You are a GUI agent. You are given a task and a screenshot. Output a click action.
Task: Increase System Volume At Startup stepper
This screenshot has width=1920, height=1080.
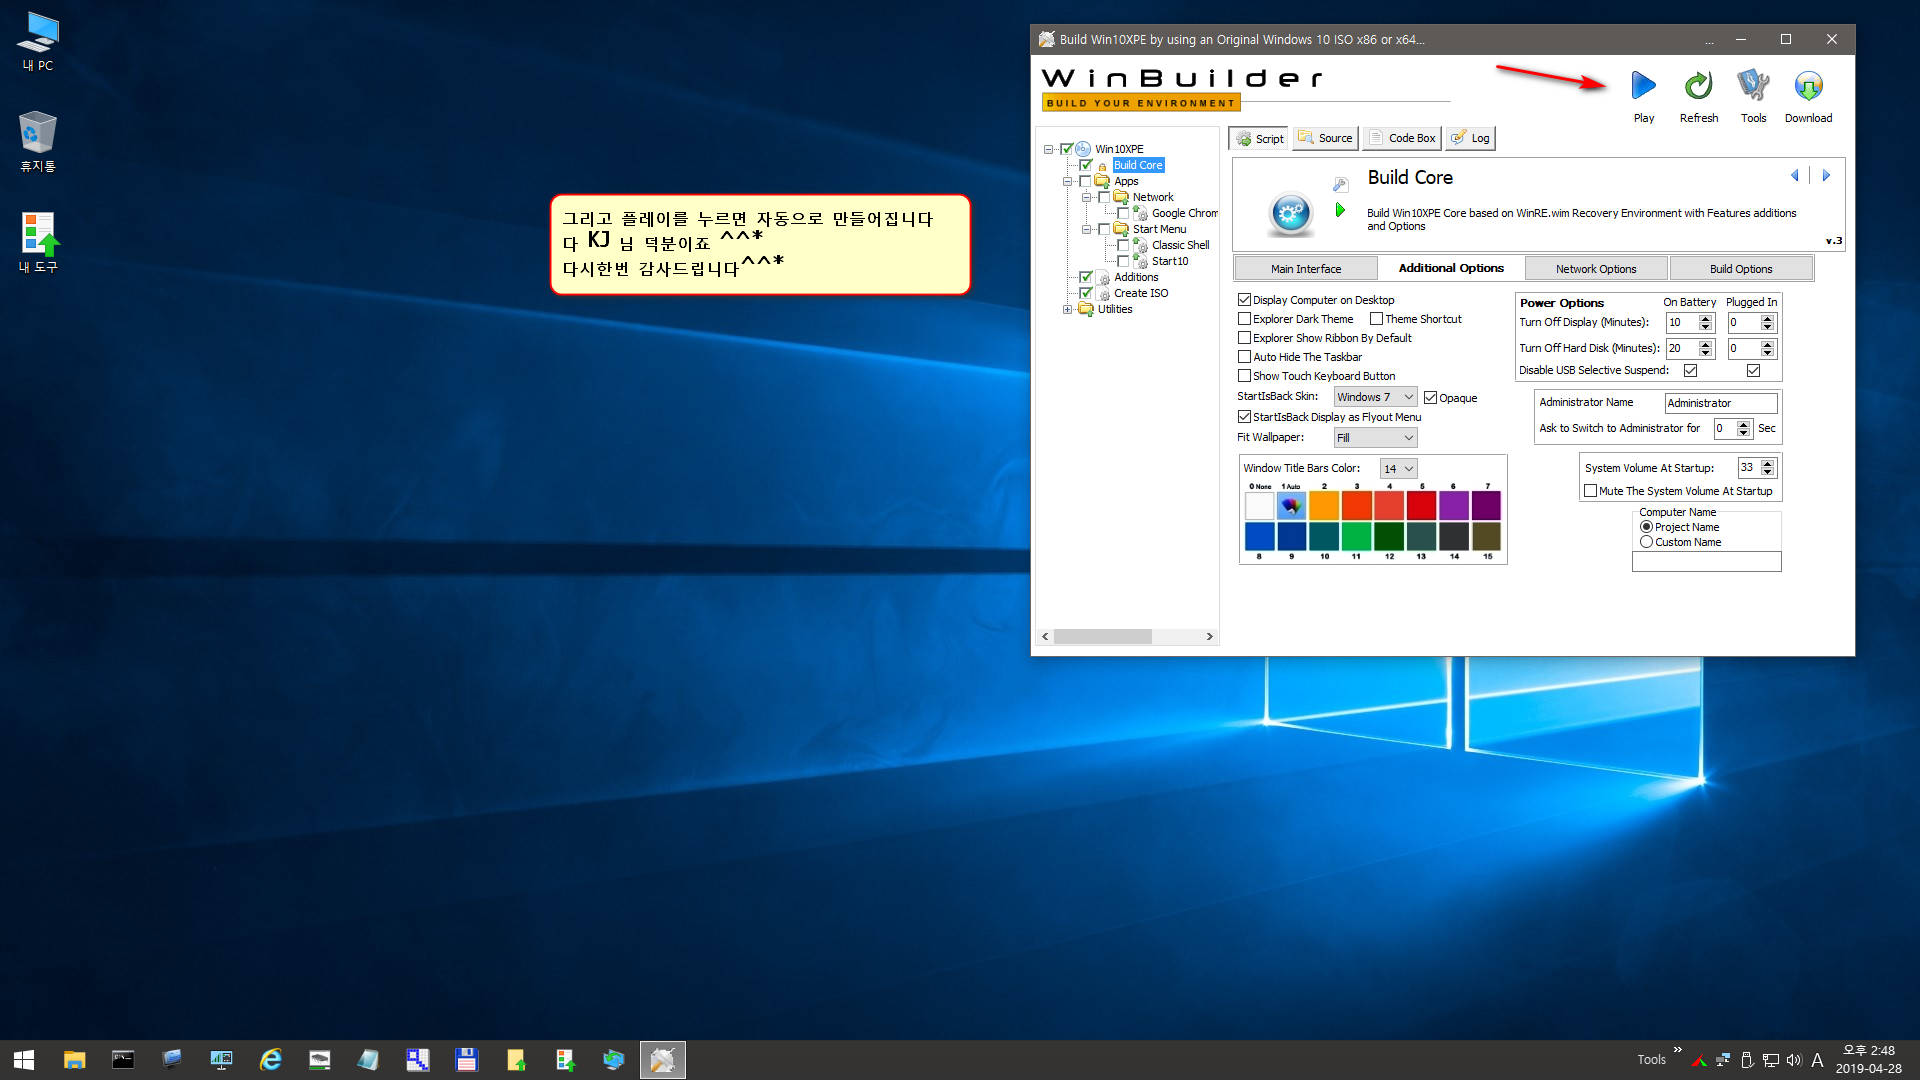[x=1768, y=464]
